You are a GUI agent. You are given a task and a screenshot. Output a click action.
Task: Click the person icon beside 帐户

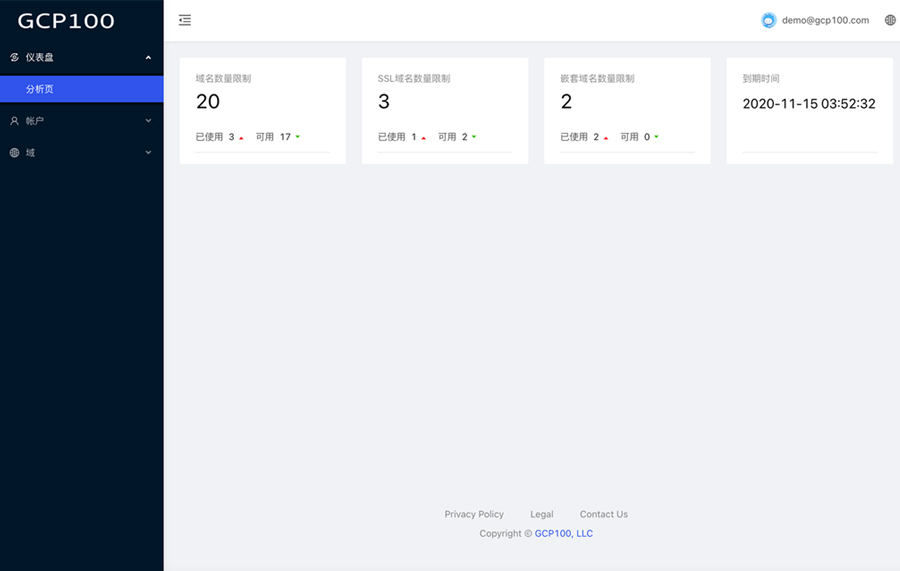(x=14, y=121)
